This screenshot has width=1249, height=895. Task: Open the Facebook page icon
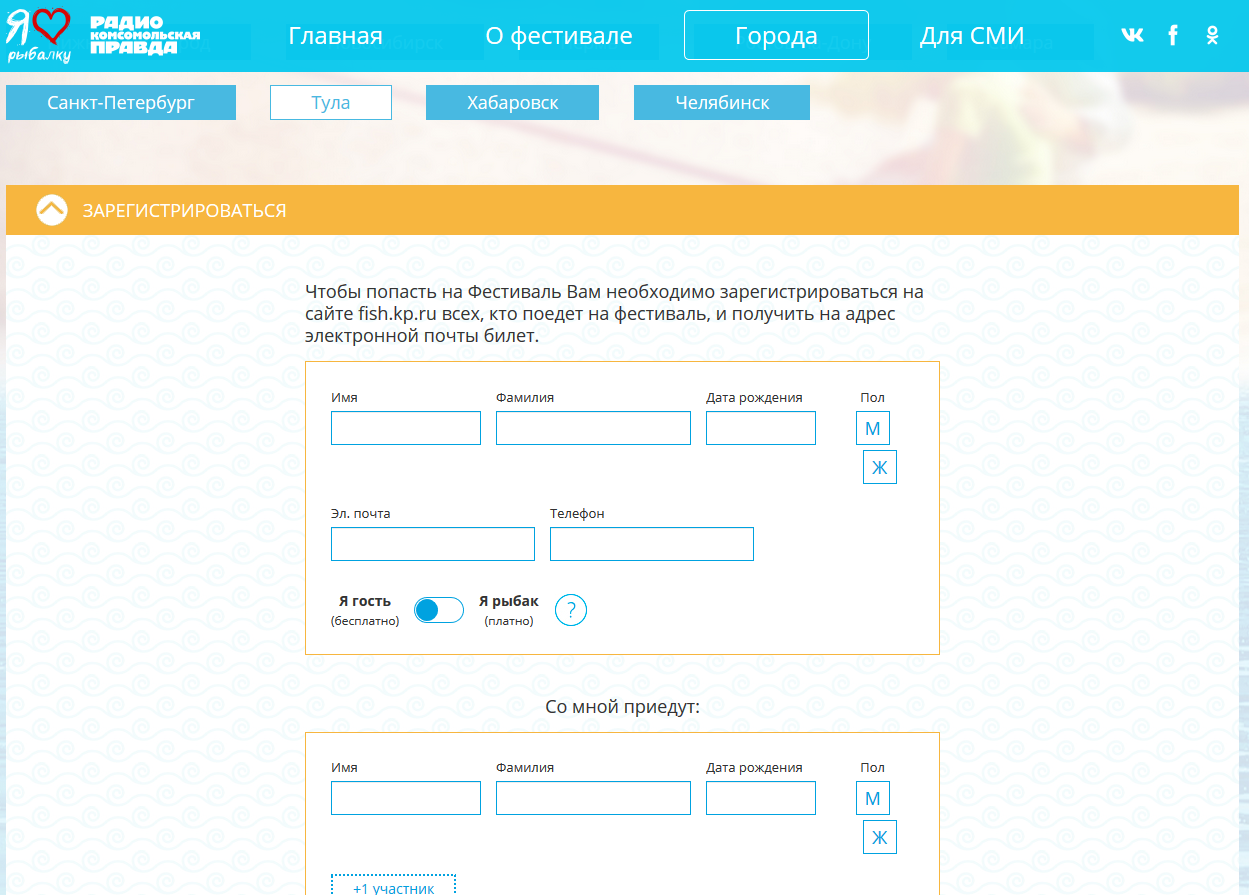click(x=1173, y=36)
